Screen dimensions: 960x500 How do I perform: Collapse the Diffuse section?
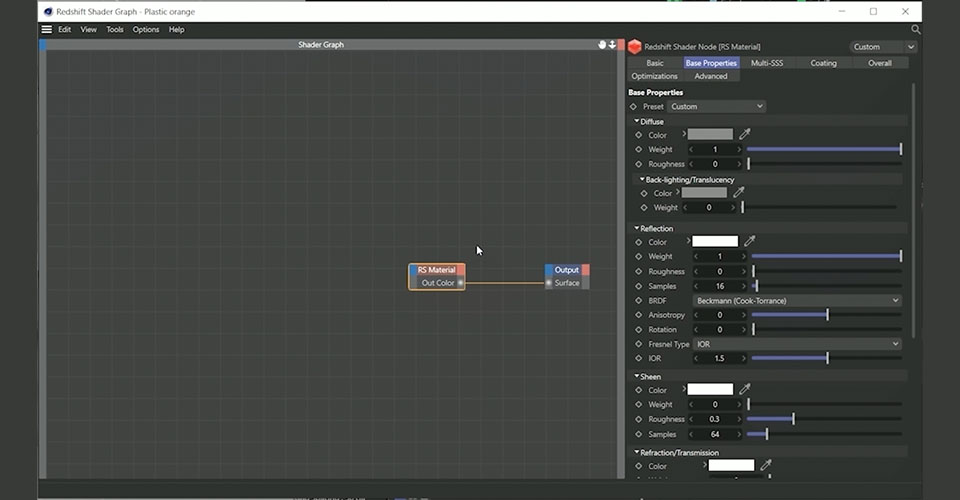pyautogui.click(x=637, y=121)
